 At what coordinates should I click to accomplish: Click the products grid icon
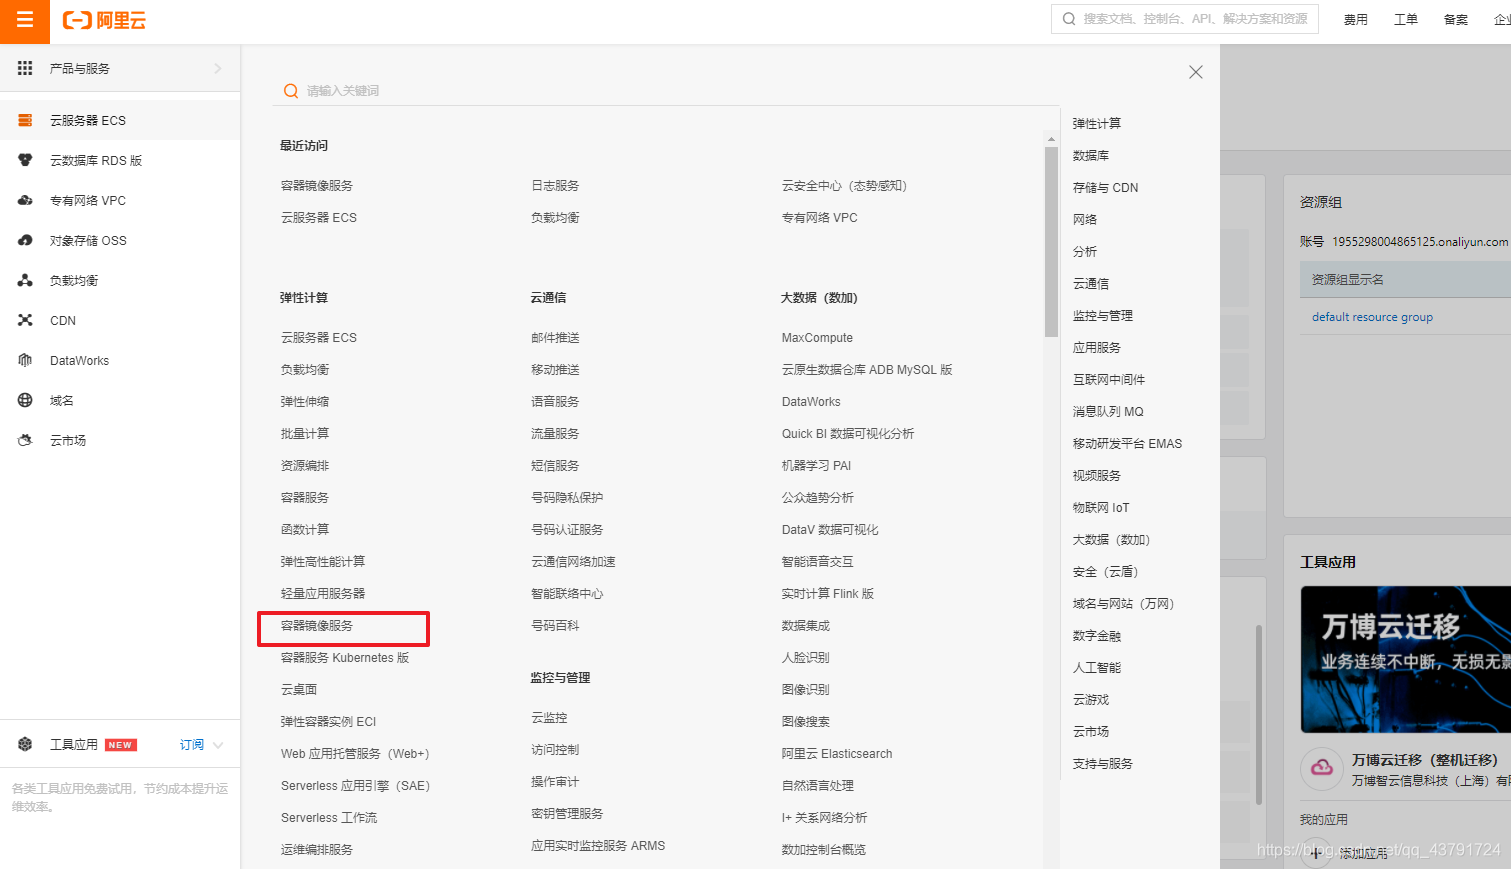tap(25, 68)
